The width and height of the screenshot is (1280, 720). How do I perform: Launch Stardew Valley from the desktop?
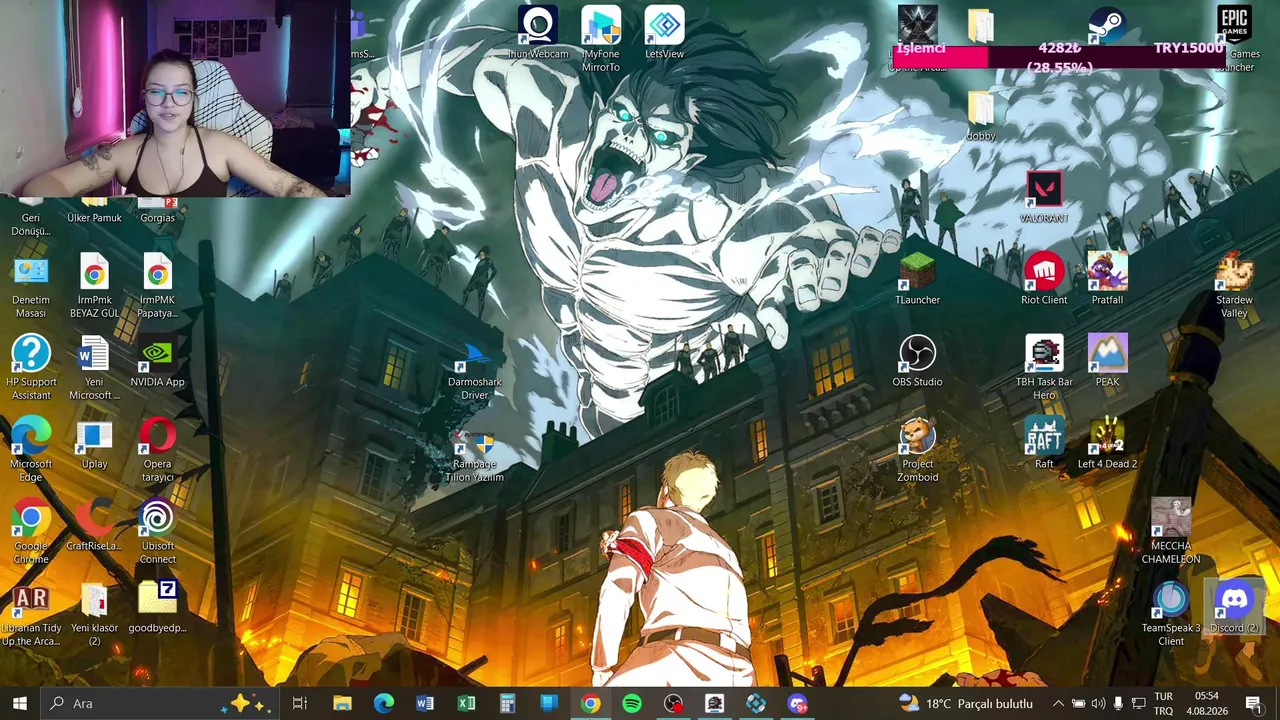[1234, 286]
